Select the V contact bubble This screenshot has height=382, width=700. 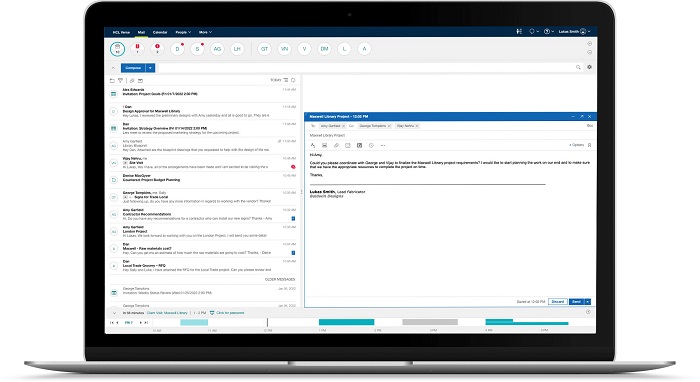coord(304,49)
